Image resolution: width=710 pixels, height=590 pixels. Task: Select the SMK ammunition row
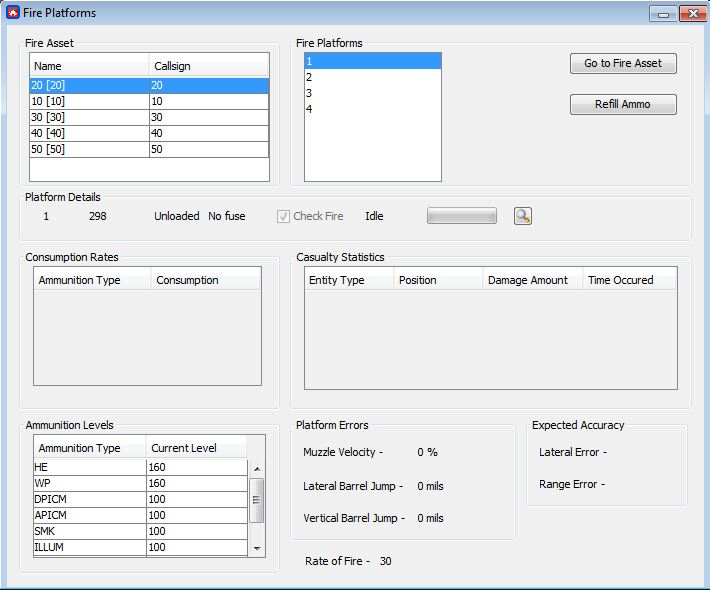140,531
